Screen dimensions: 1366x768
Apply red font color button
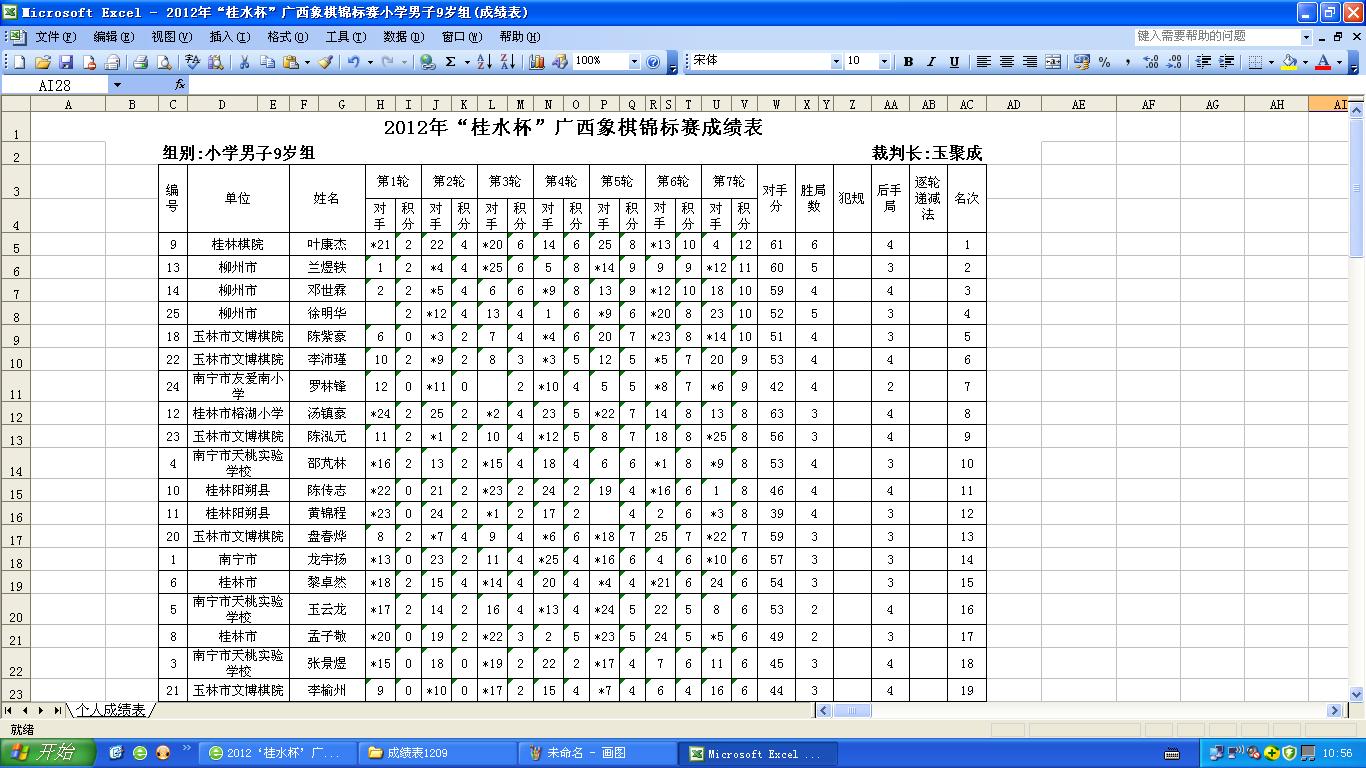coord(1323,61)
